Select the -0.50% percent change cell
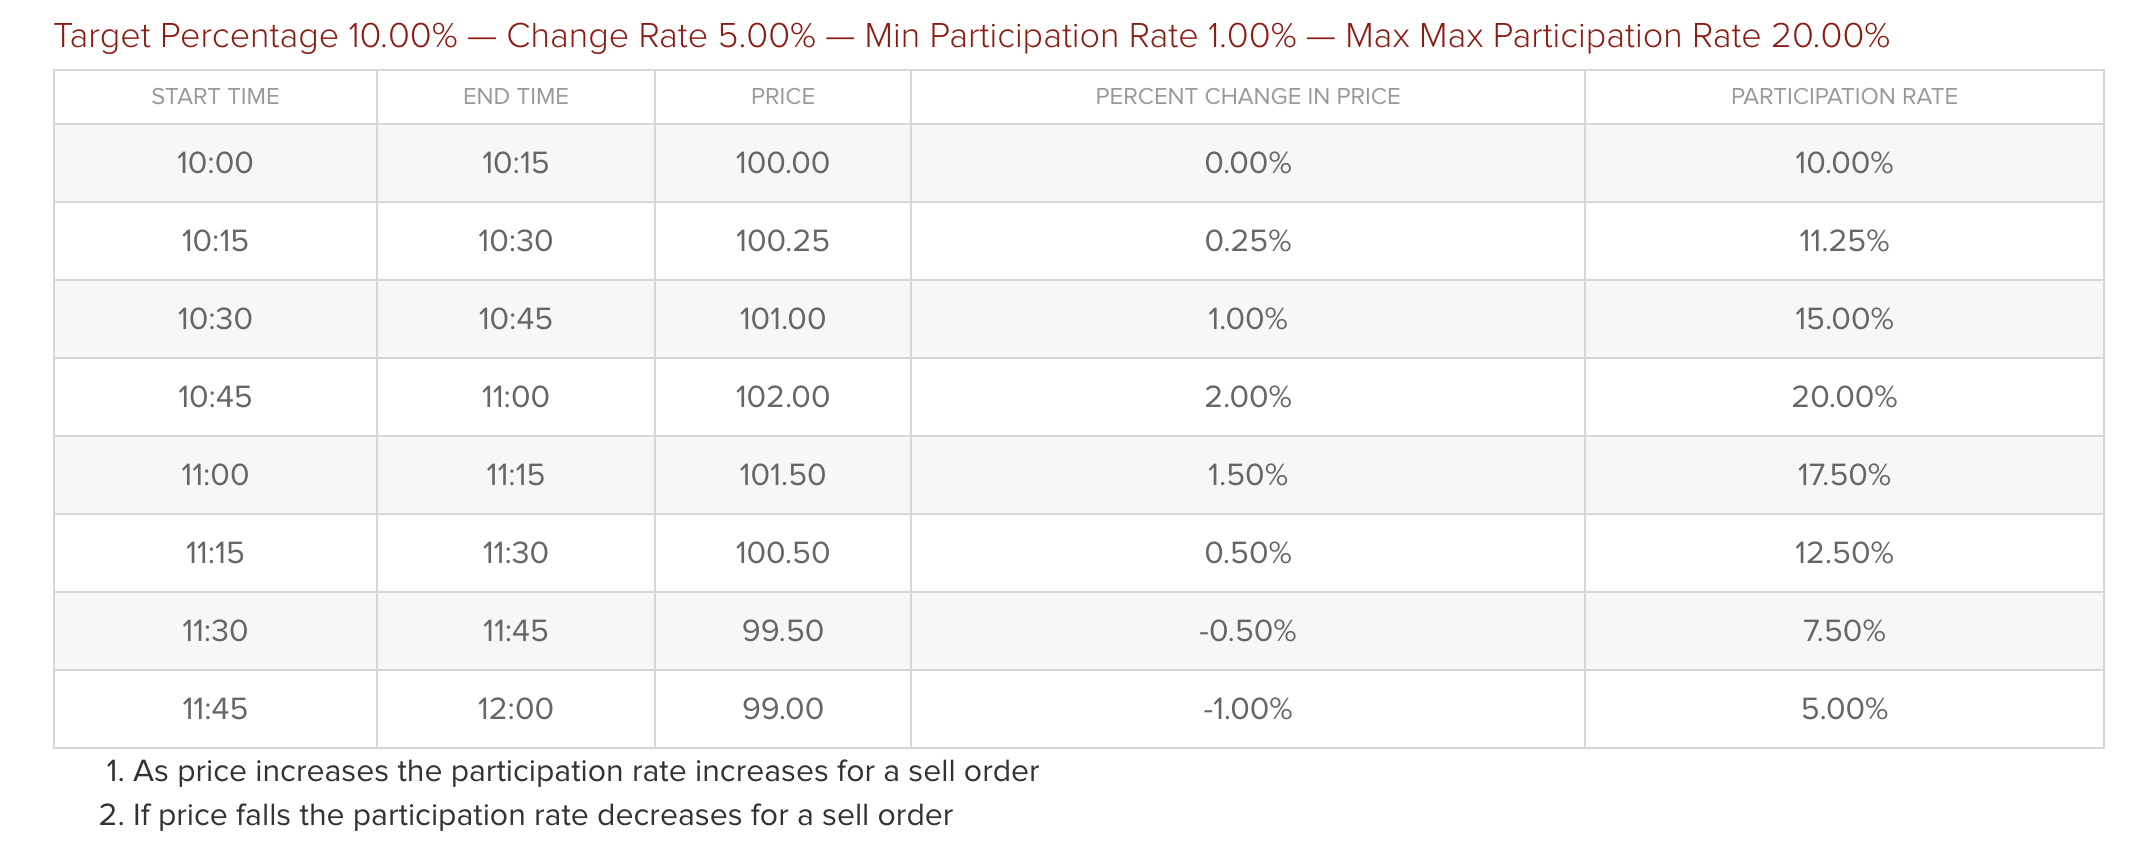Viewport: 2132px width, 850px height. tap(1247, 631)
